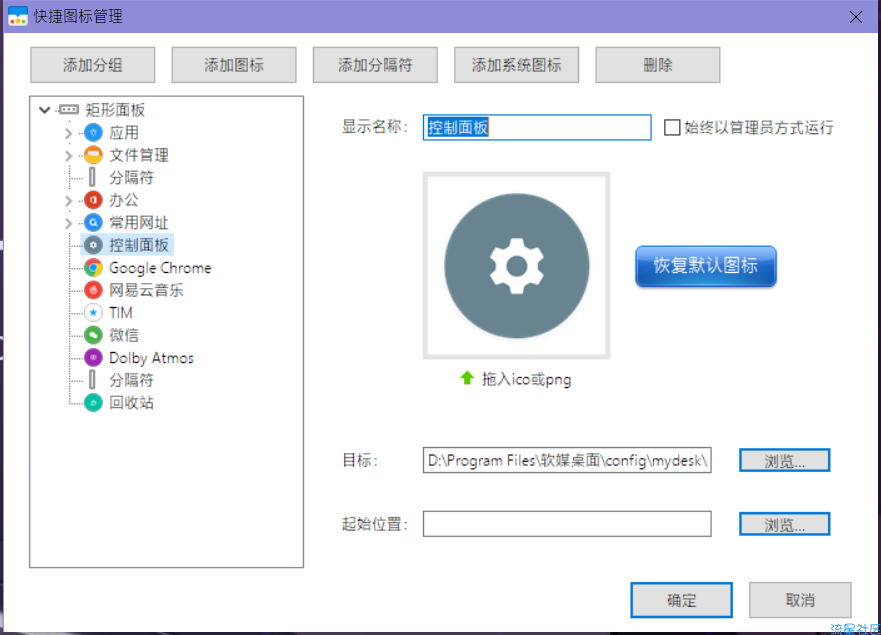Click the red 网易云音乐 icon
The width and height of the screenshot is (881, 635).
pyautogui.click(x=93, y=290)
